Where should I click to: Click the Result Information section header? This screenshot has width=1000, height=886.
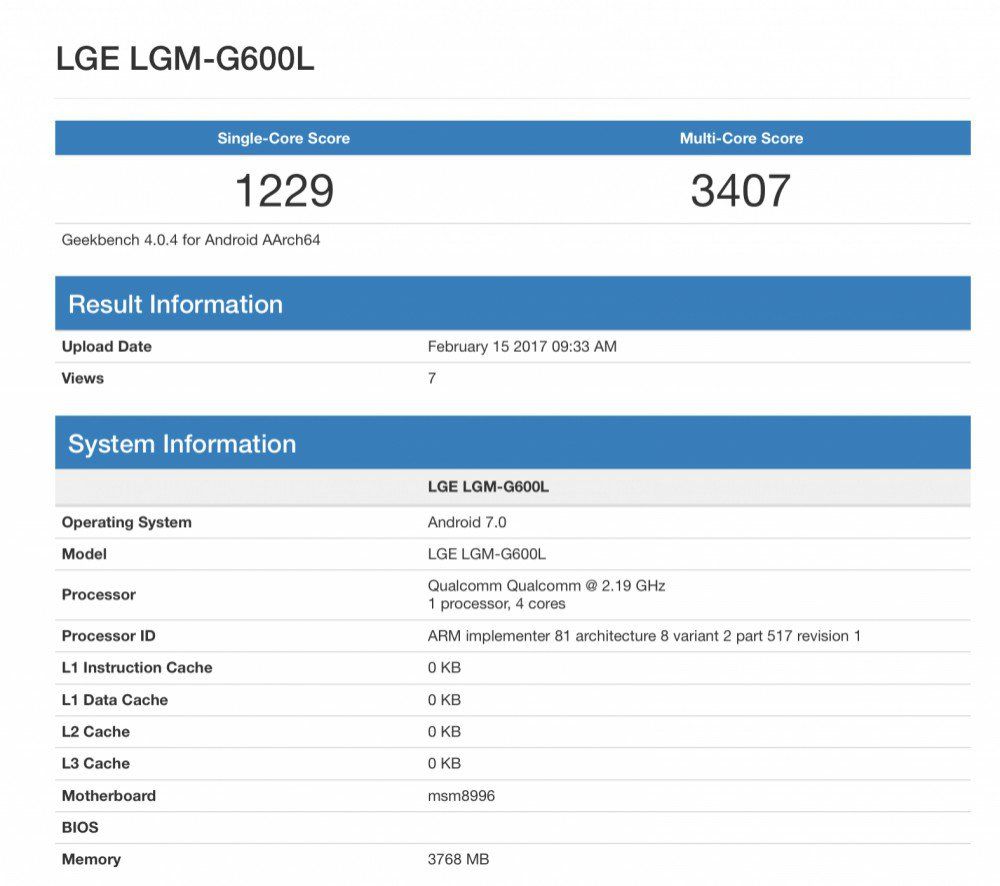click(175, 304)
